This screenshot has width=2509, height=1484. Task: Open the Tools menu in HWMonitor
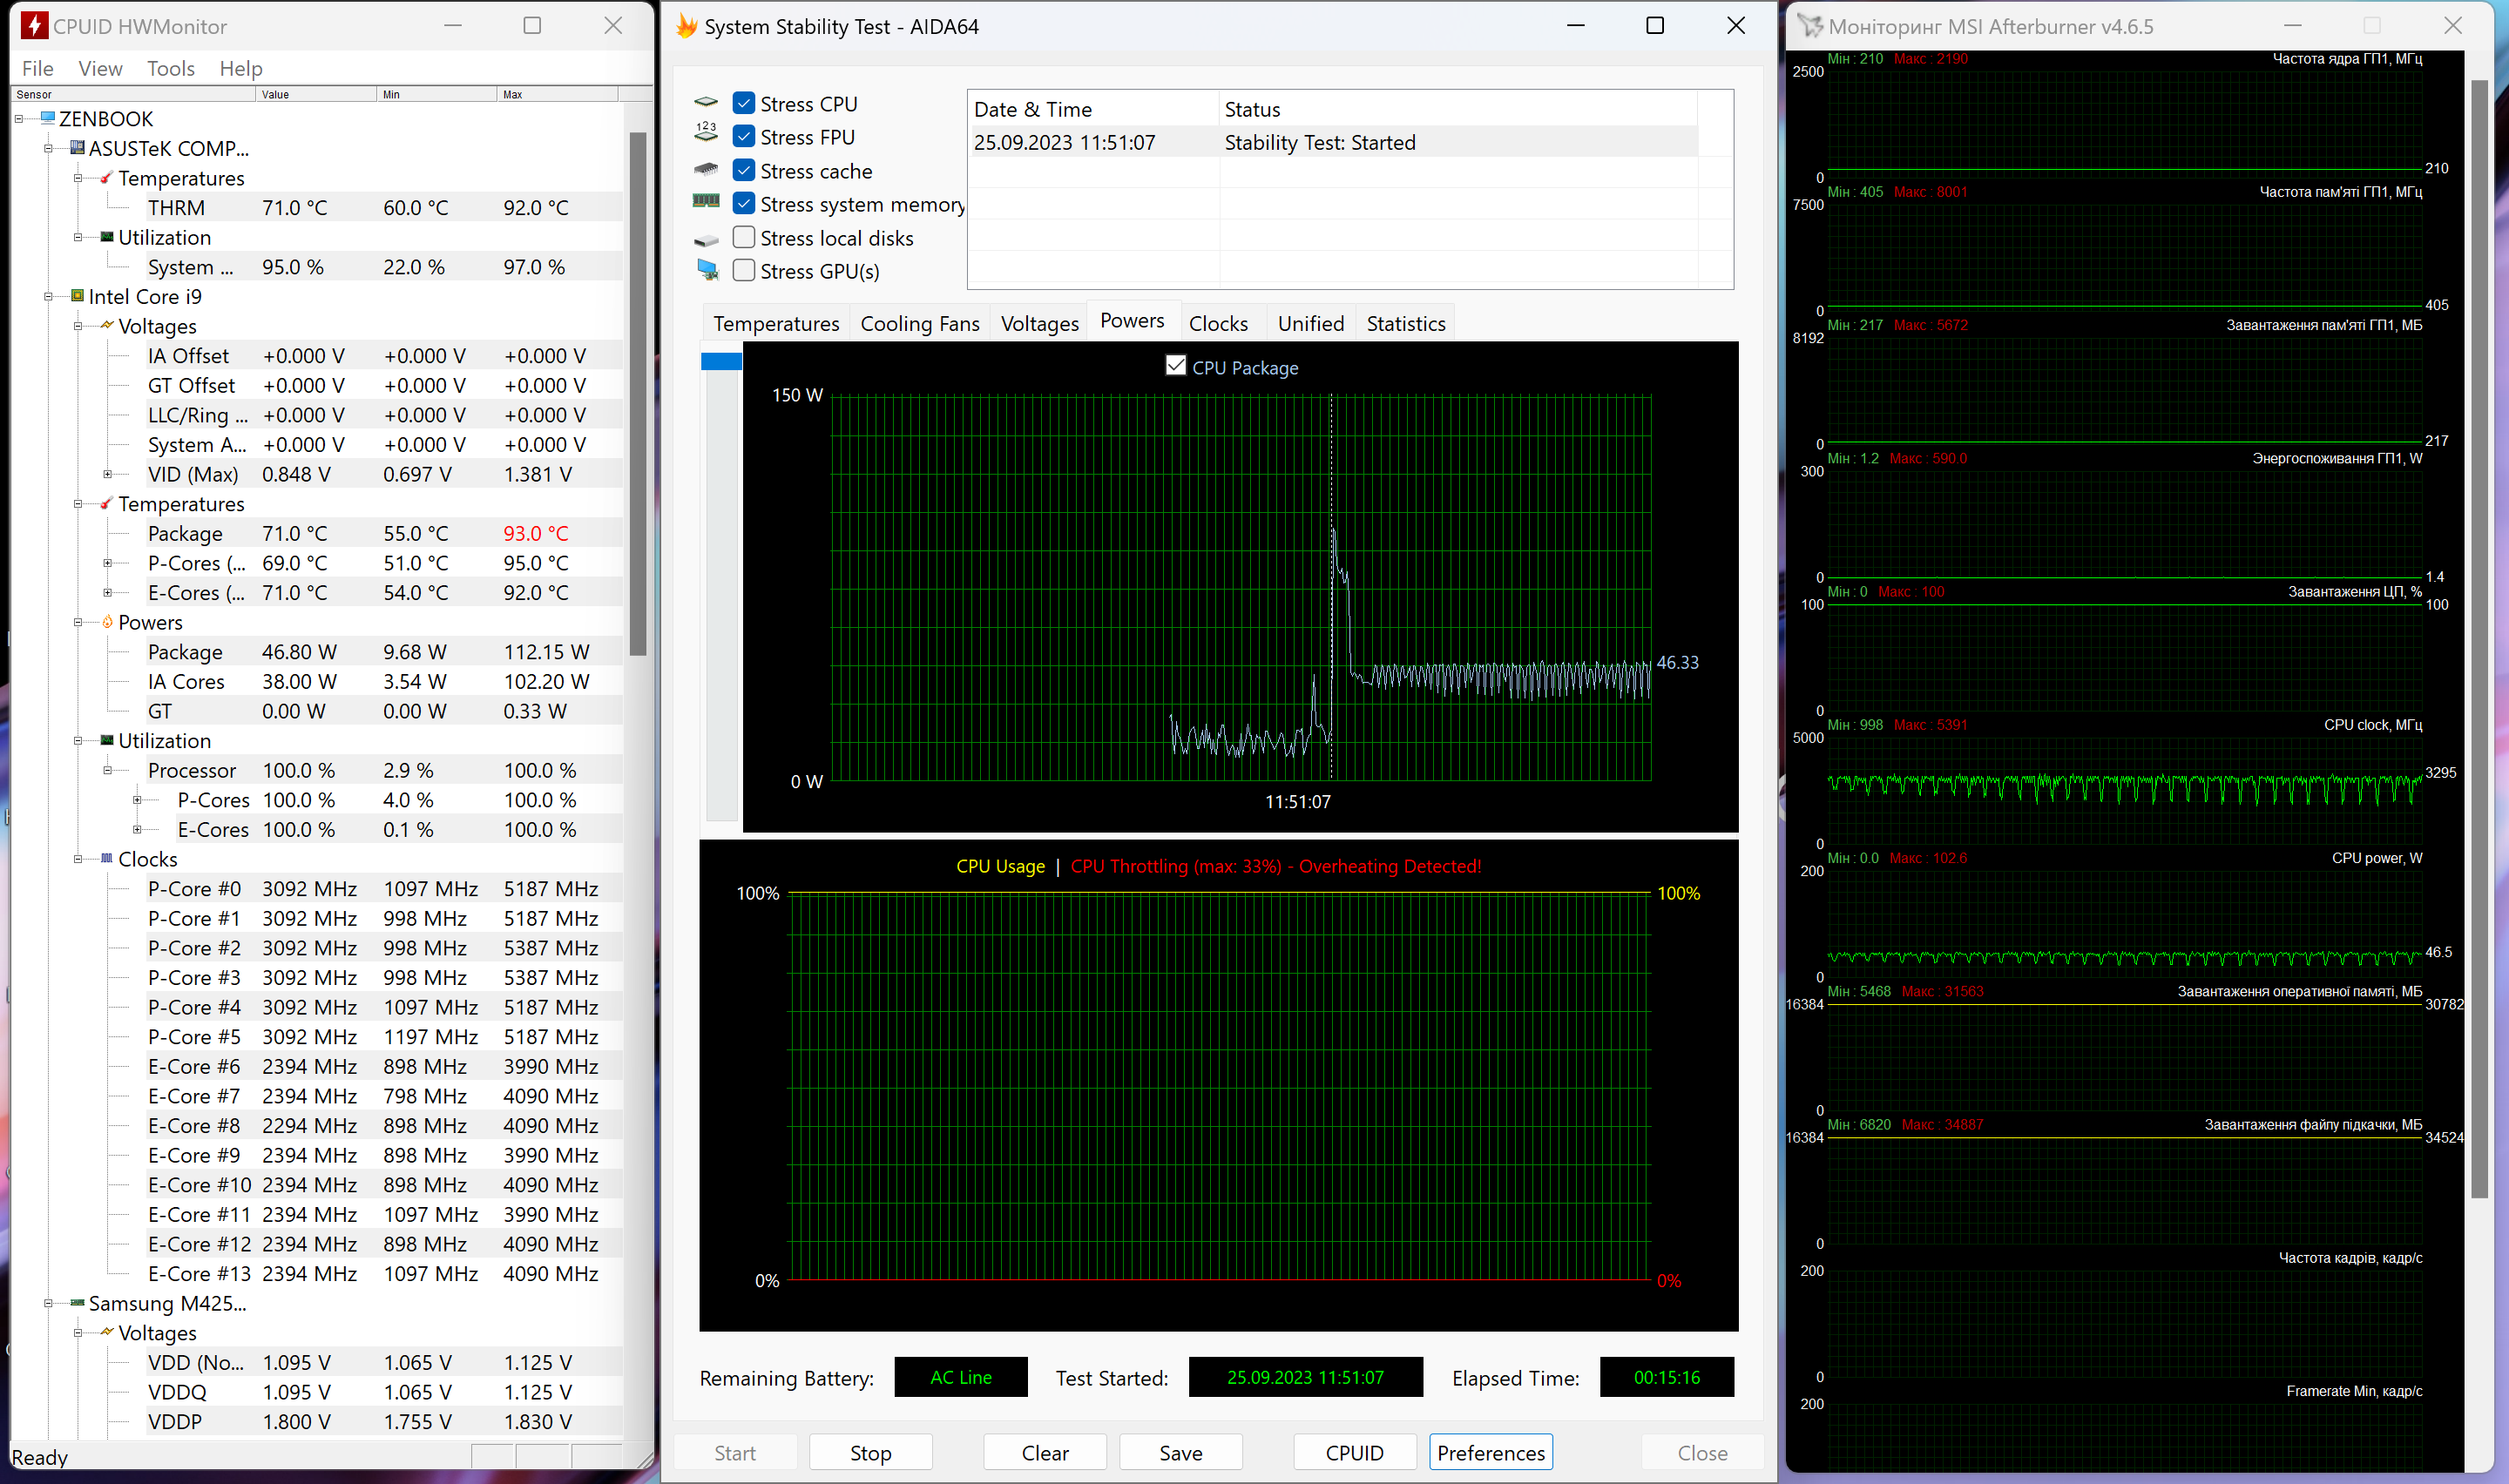coord(171,68)
